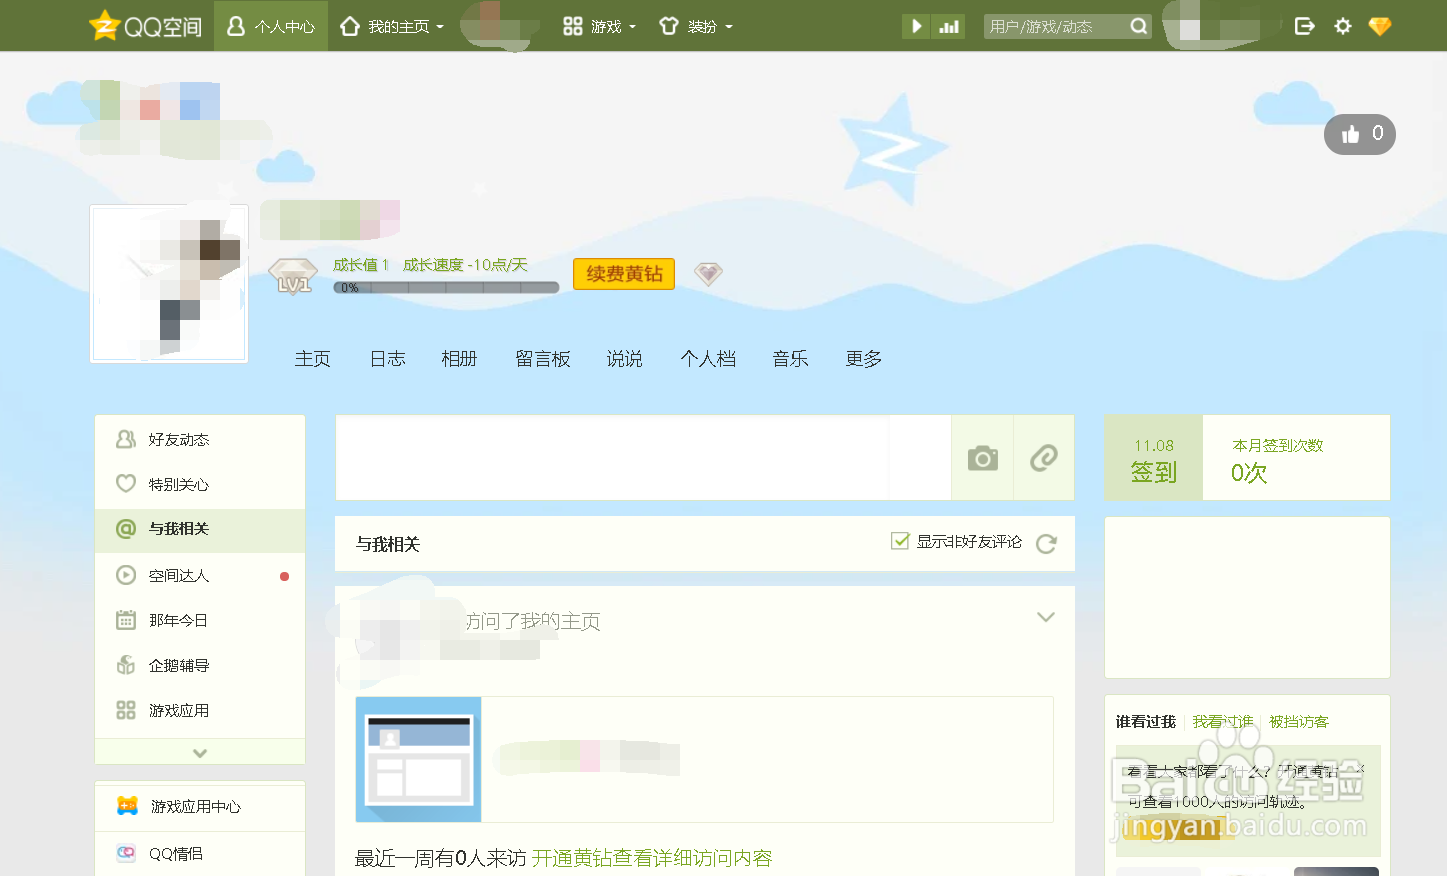
Task: Open the 游戏 dropdown menu
Action: click(599, 26)
